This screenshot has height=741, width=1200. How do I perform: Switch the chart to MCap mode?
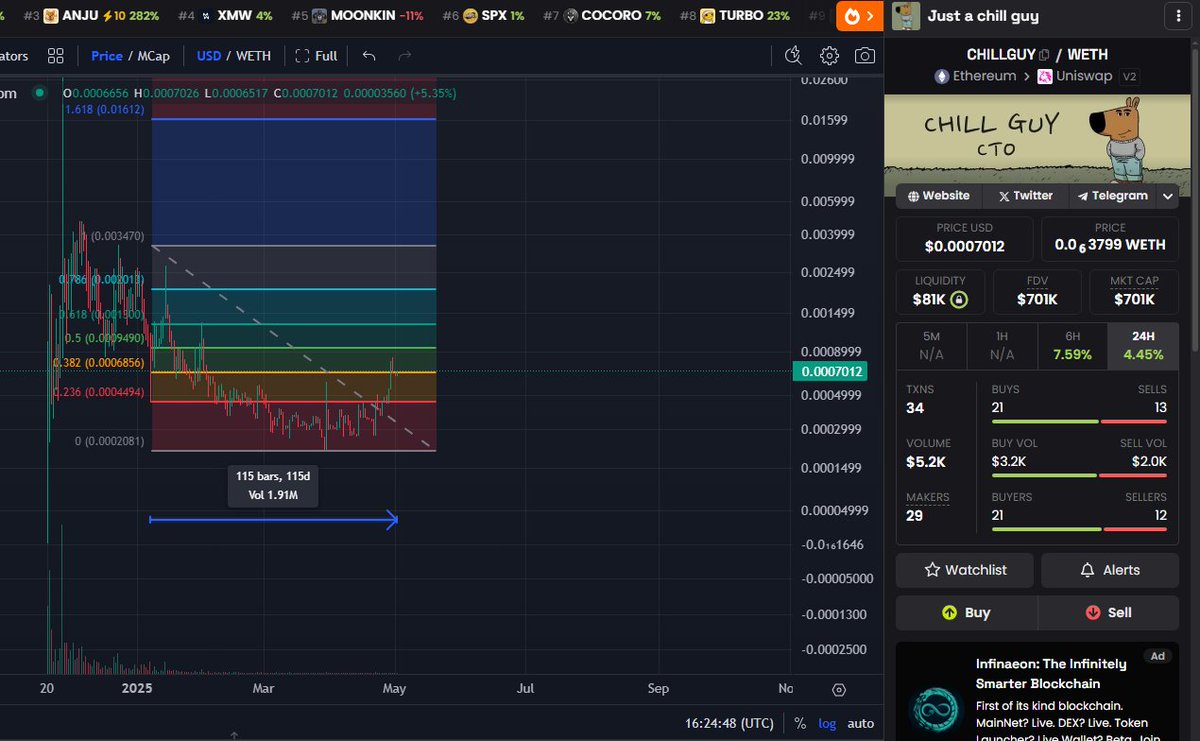pyautogui.click(x=152, y=56)
